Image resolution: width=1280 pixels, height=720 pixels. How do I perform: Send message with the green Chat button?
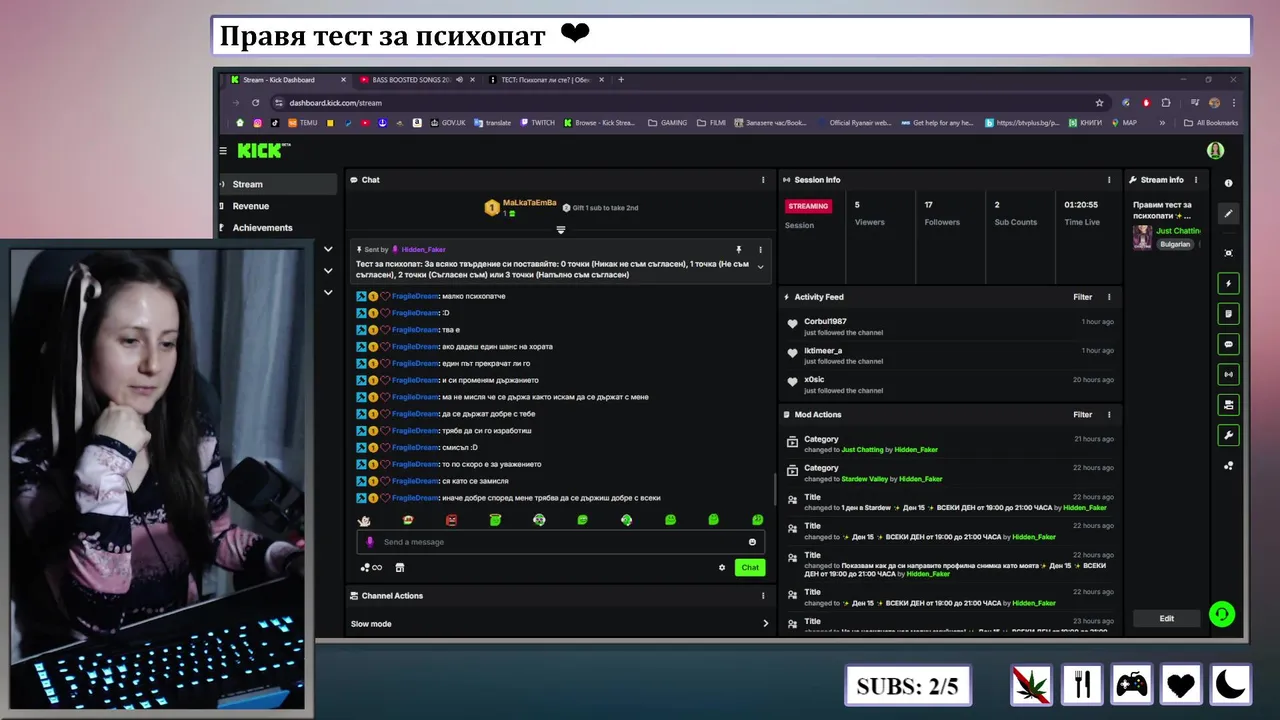click(750, 567)
